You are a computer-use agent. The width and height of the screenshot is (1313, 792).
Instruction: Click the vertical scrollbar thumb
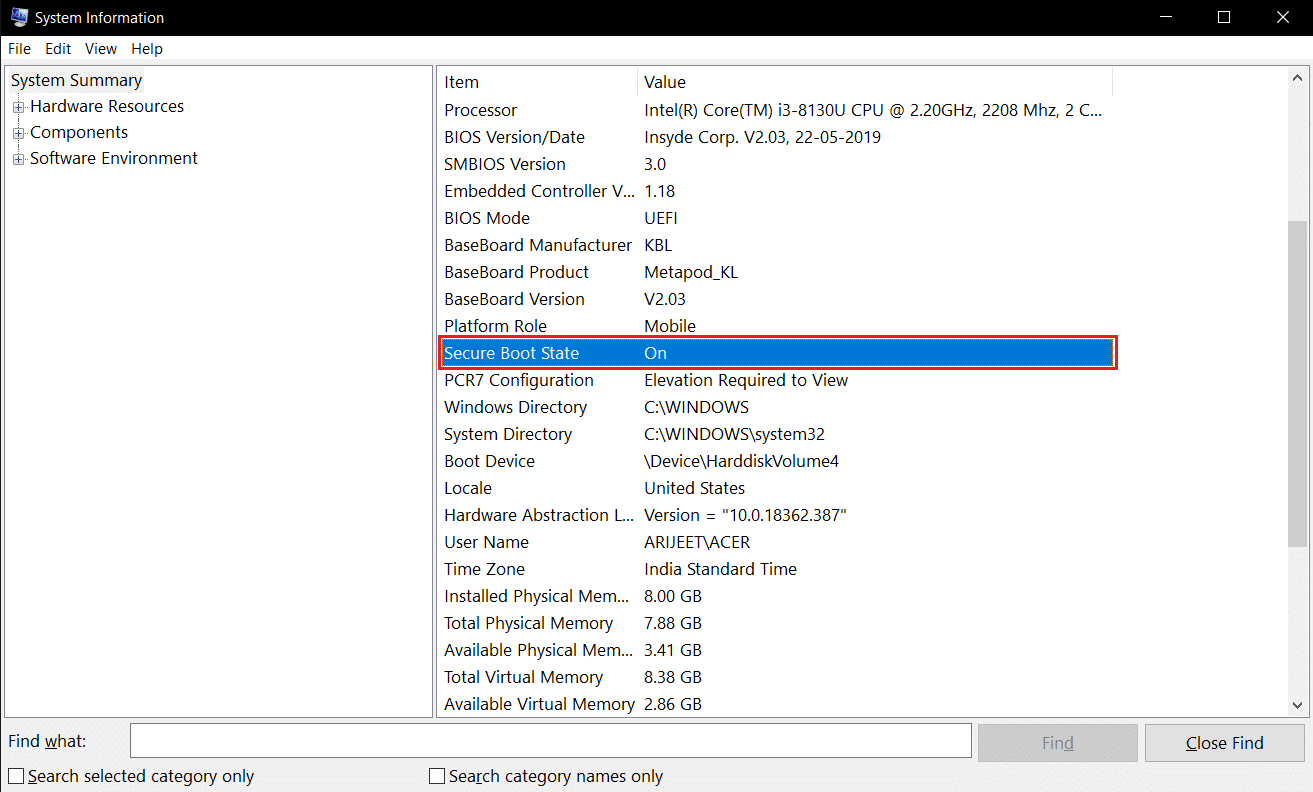tap(1297, 383)
